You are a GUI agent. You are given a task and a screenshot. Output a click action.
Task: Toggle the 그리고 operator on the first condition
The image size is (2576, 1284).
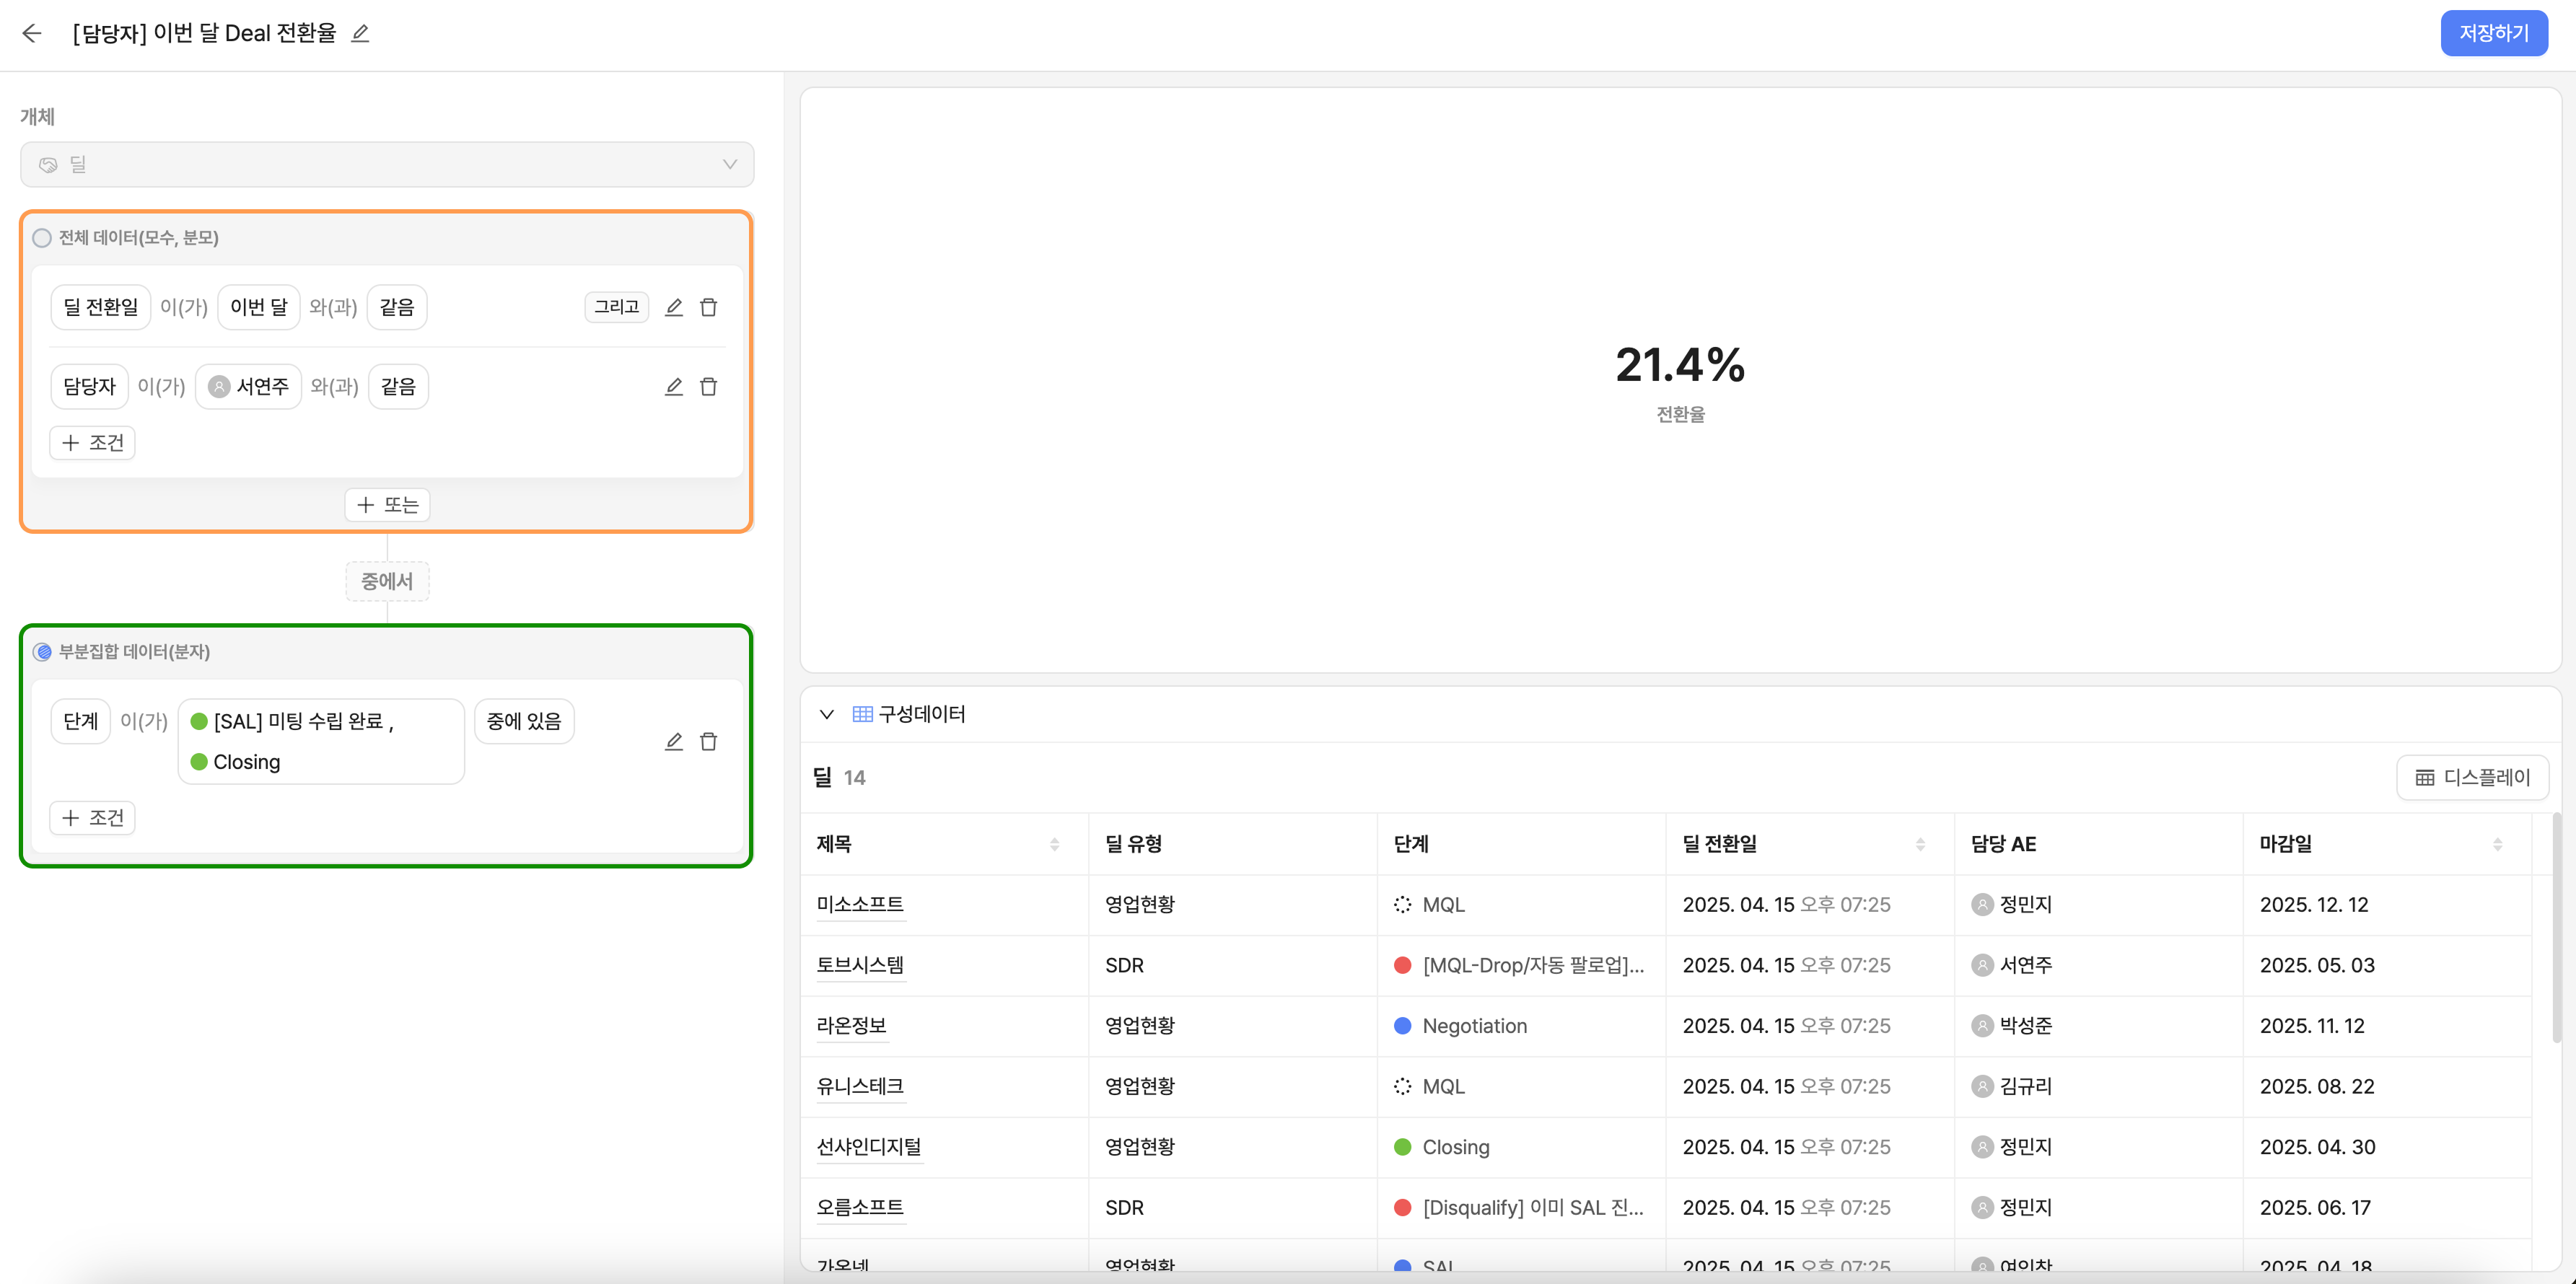(x=616, y=307)
